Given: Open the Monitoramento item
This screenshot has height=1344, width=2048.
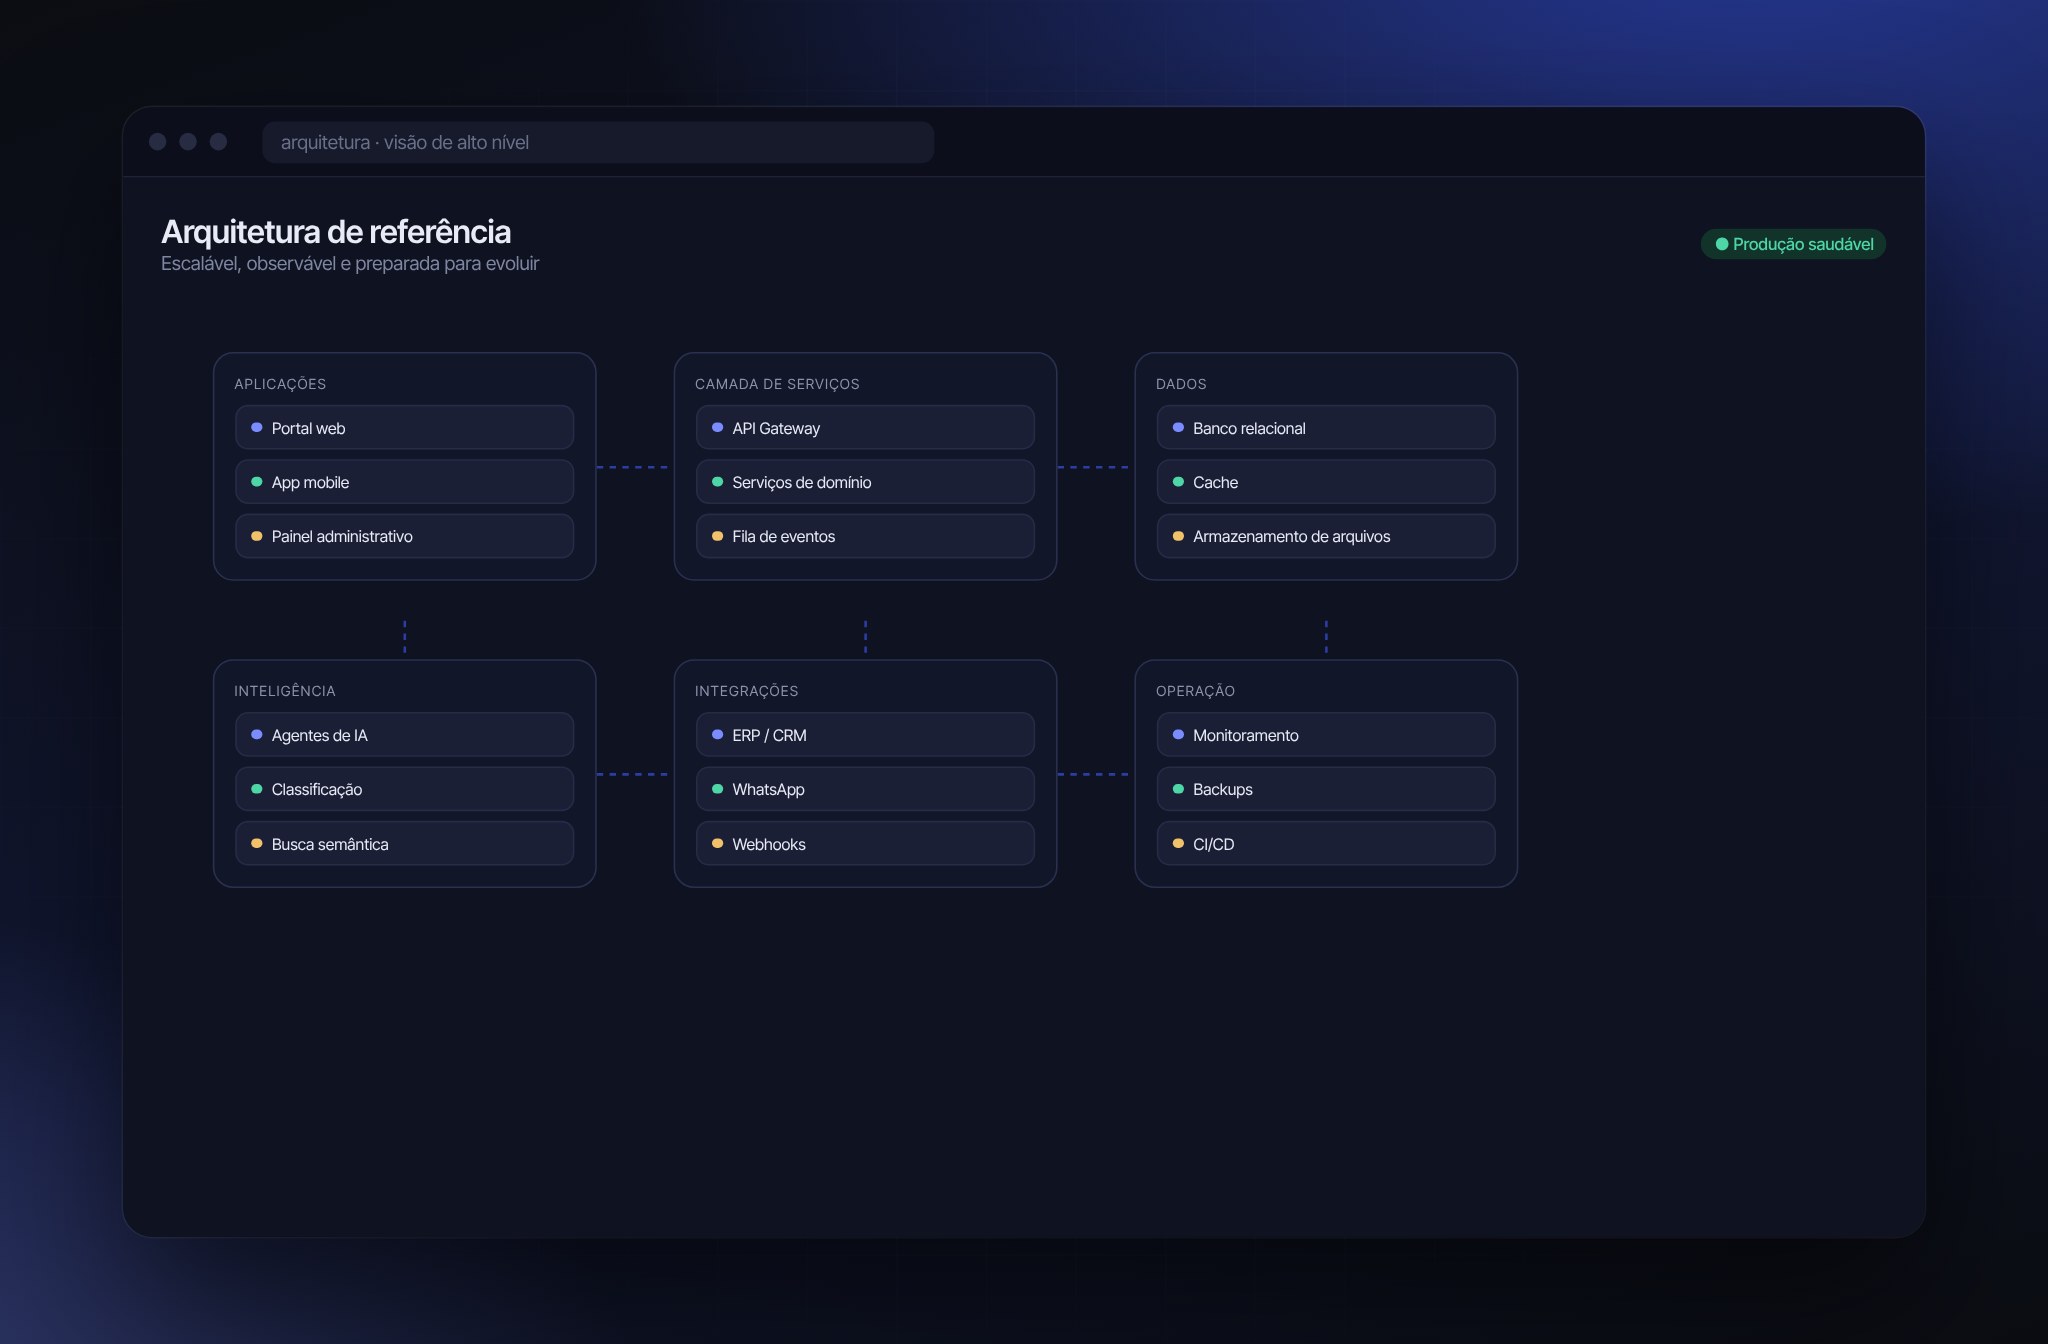Looking at the screenshot, I should (x=1326, y=735).
